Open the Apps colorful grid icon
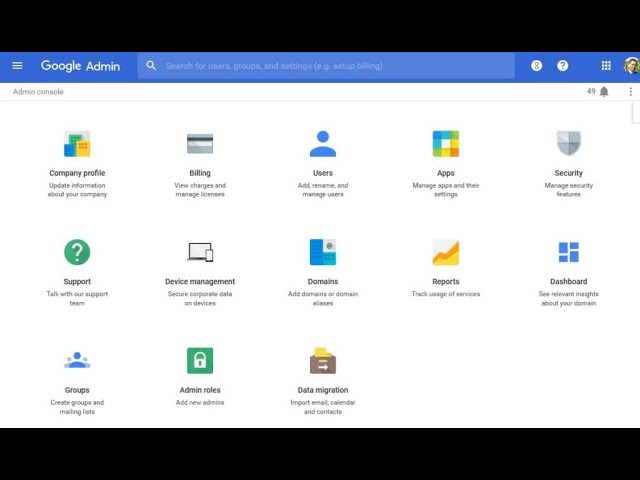This screenshot has width=640, height=480. [x=446, y=144]
